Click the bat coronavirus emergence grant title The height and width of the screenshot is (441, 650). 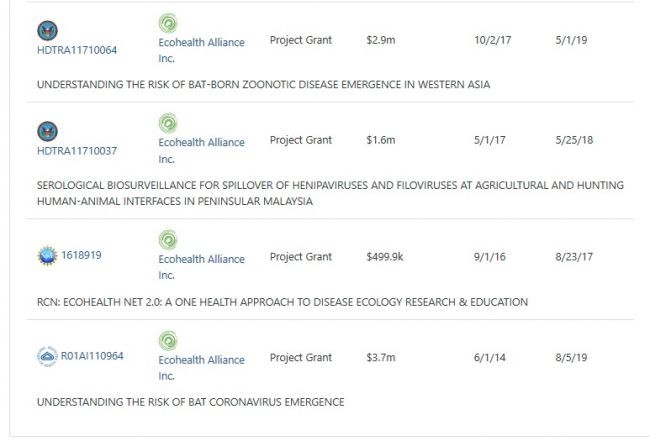(190, 402)
